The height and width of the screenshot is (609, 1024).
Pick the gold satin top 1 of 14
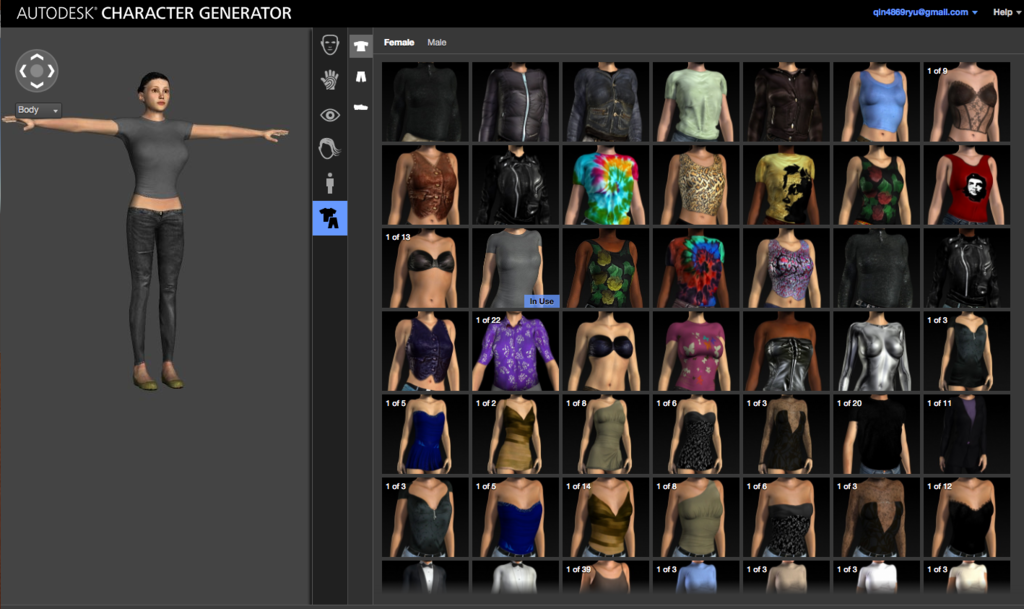(x=605, y=518)
